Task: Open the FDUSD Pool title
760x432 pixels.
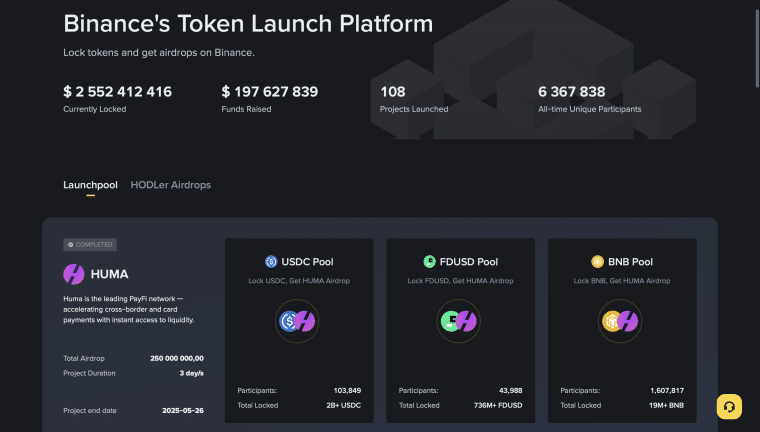Action: point(469,262)
